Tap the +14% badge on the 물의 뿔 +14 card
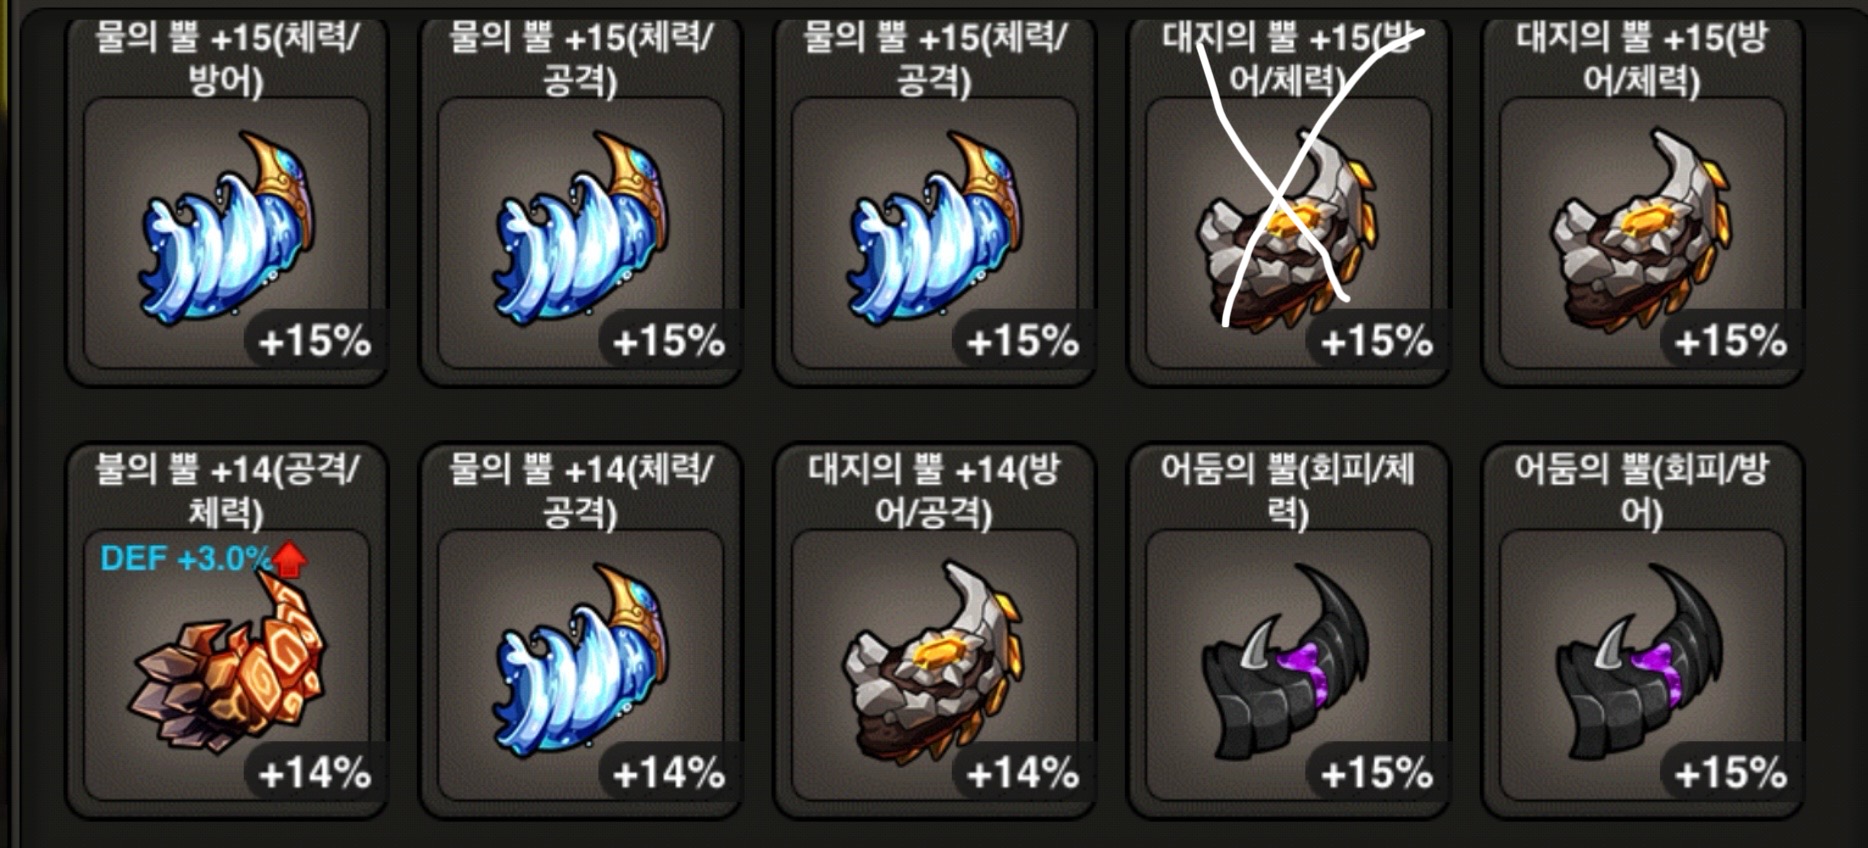This screenshot has width=1868, height=848. pyautogui.click(x=668, y=773)
